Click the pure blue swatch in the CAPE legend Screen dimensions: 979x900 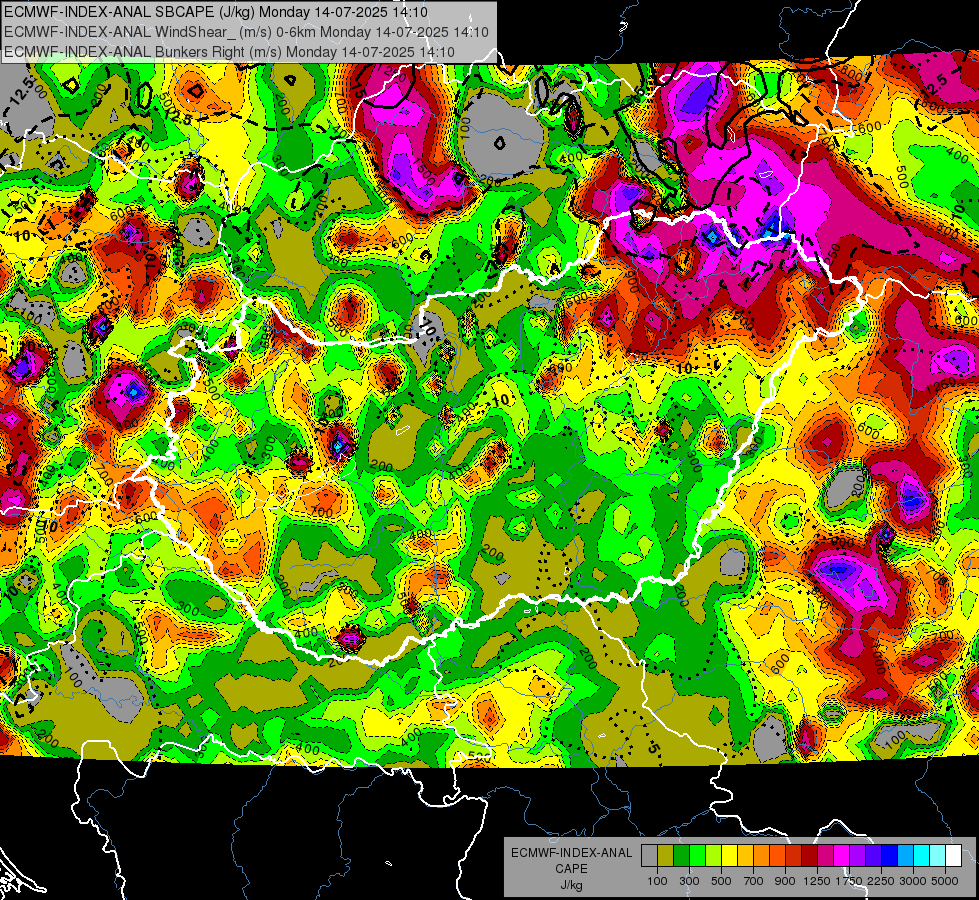890,856
